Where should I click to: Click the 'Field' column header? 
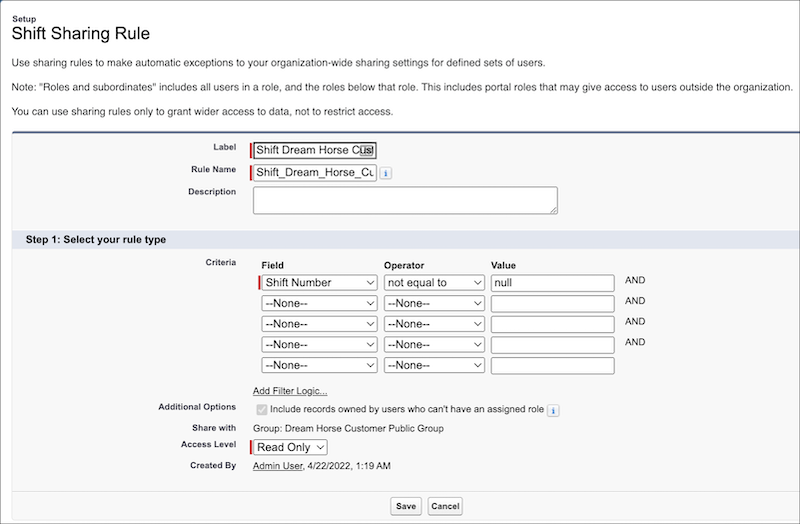272,265
